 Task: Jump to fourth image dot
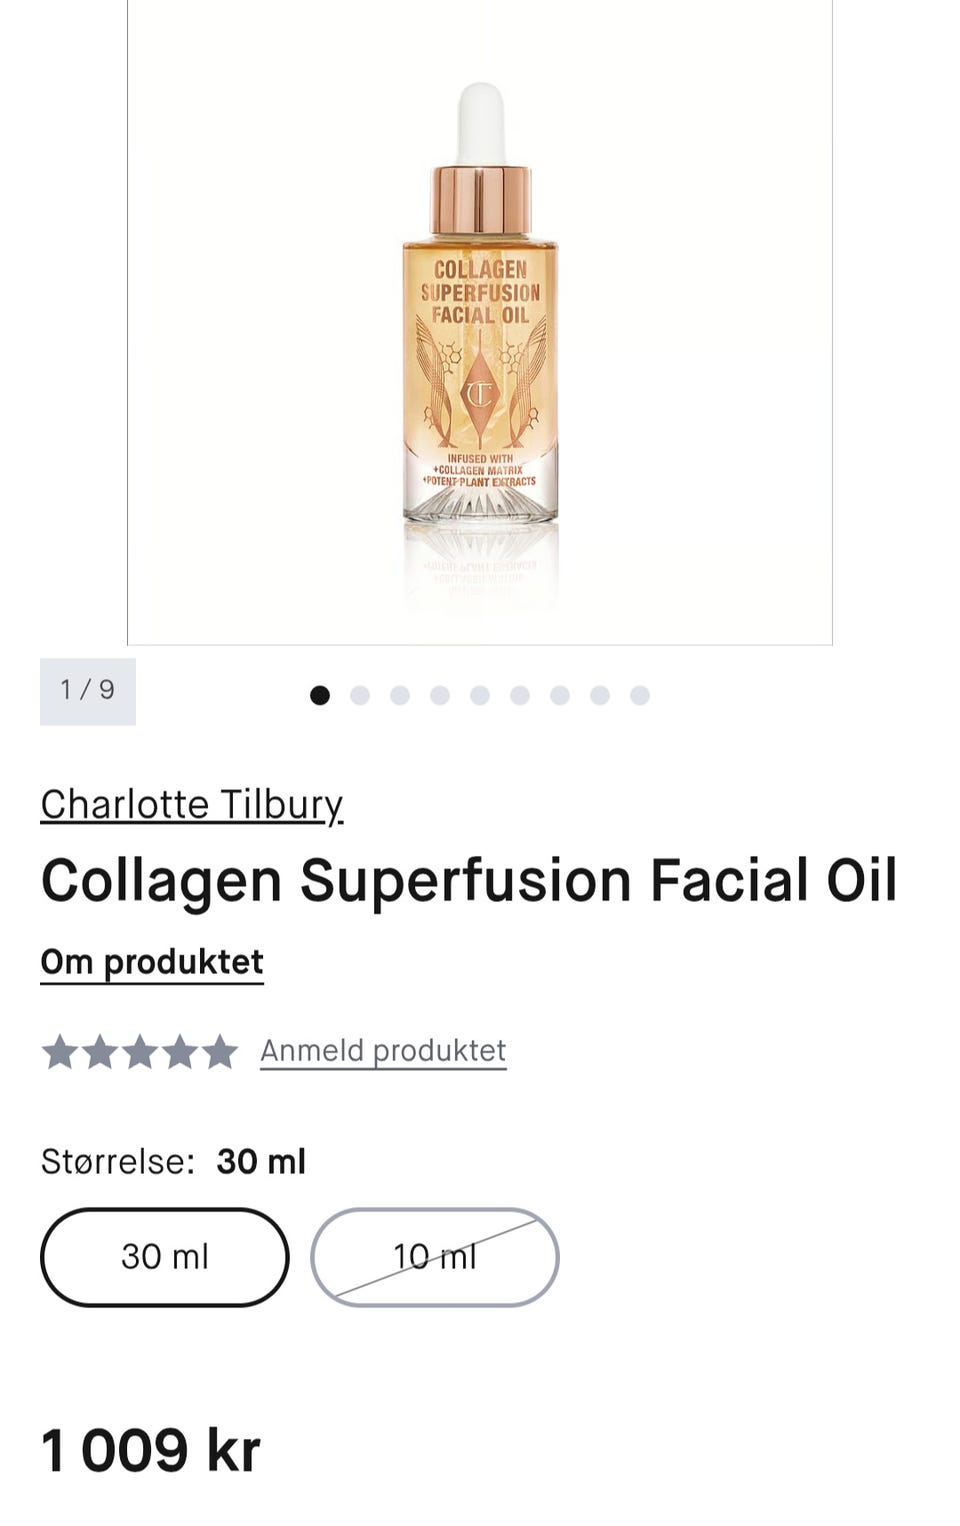(x=440, y=695)
